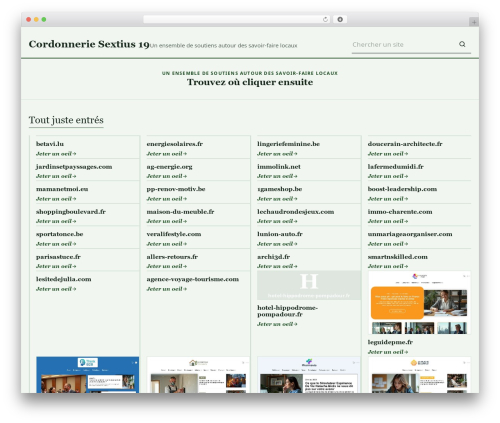
Task: Click 'Jeter un oeil' under ag-energie.org
Action: (x=167, y=176)
